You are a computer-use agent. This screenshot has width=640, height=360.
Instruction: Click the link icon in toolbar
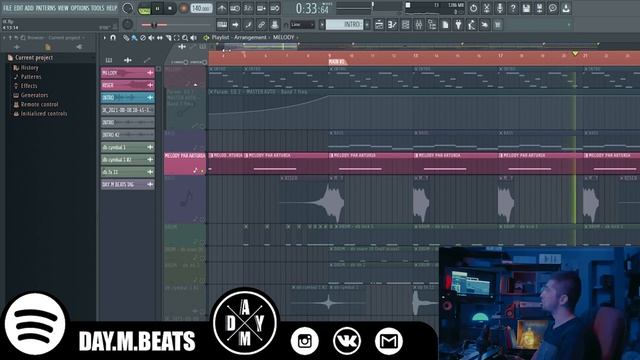261,25
